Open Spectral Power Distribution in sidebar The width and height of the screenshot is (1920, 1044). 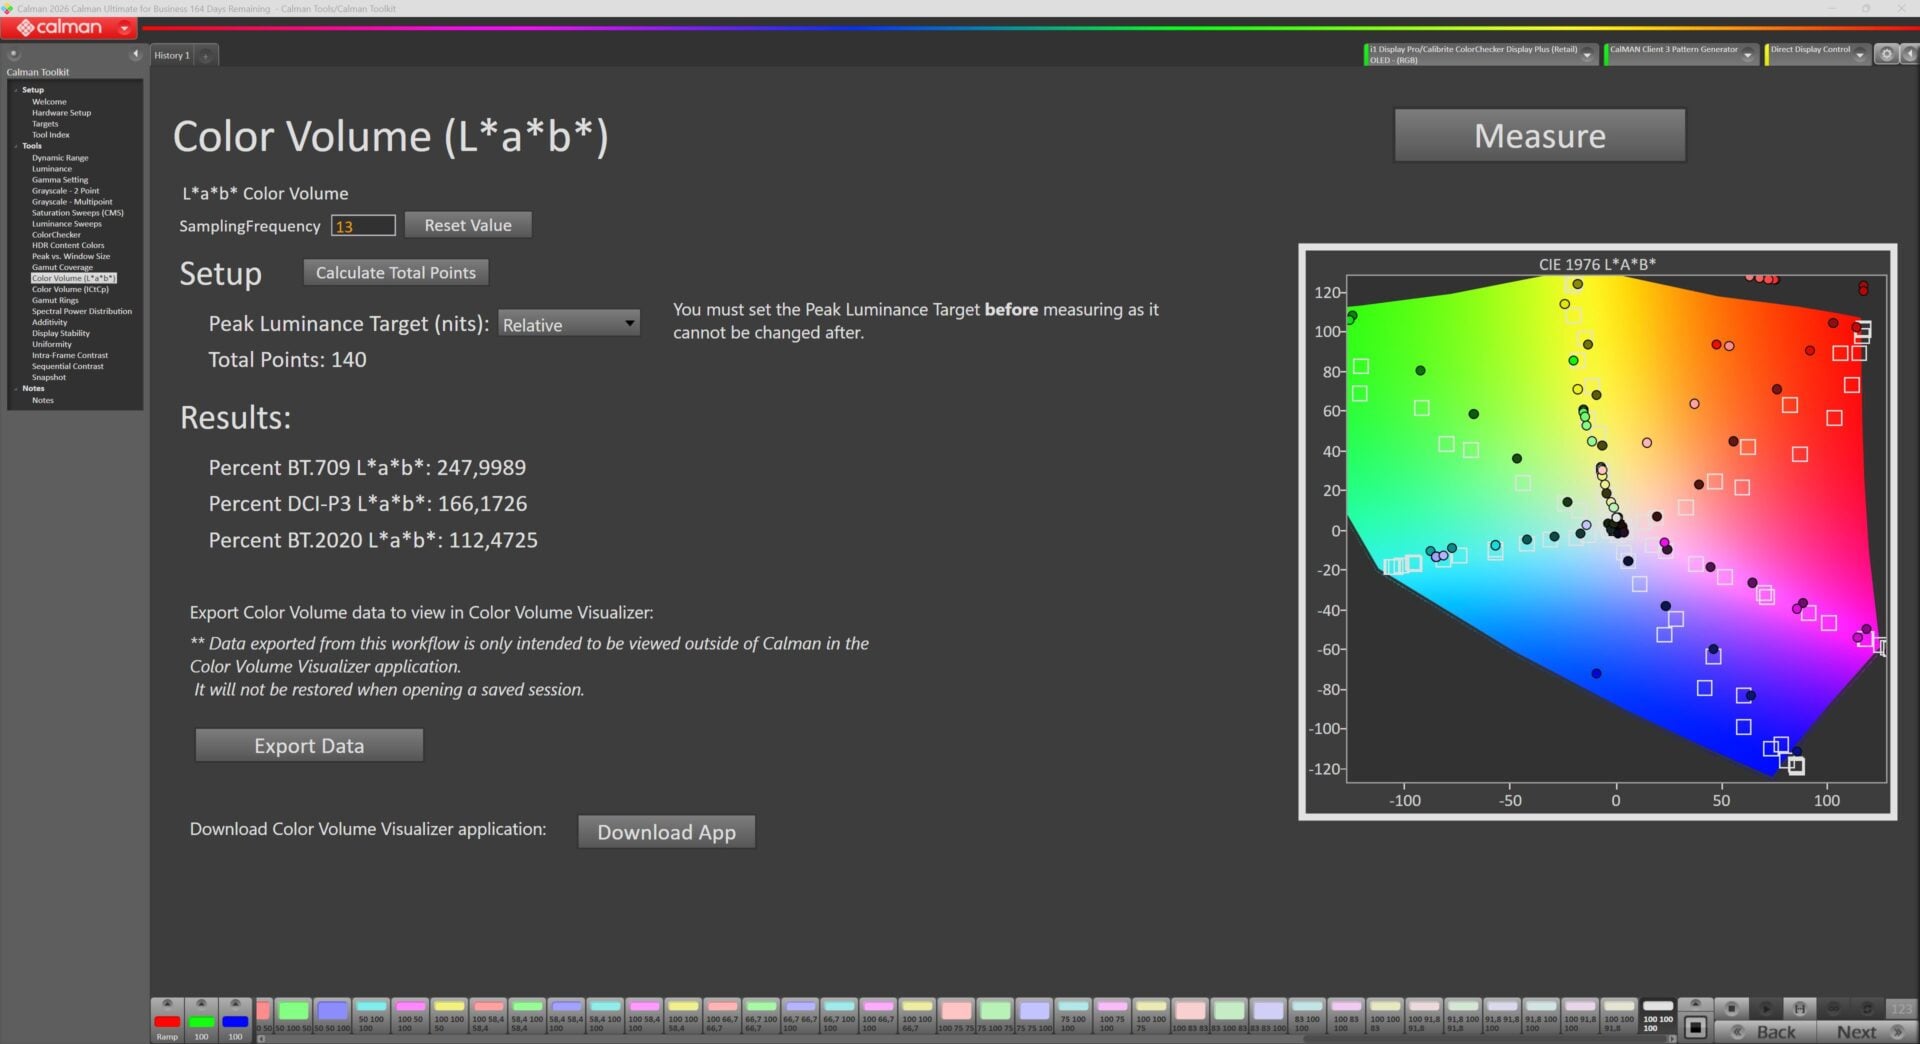81,311
